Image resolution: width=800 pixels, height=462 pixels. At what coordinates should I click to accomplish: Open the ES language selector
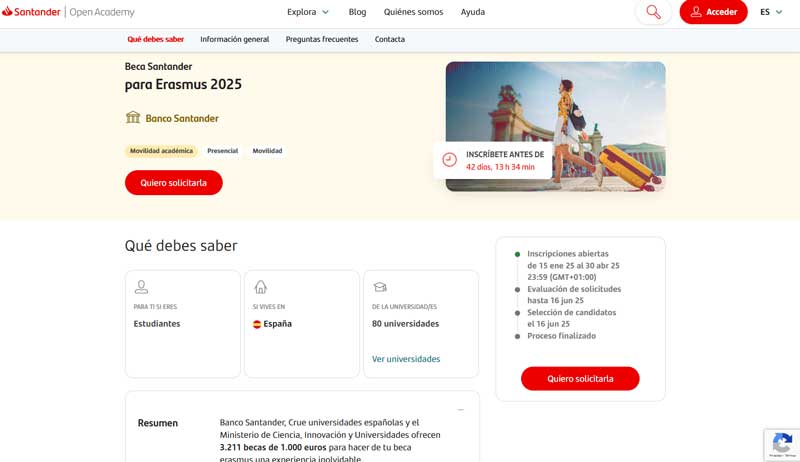coord(770,12)
